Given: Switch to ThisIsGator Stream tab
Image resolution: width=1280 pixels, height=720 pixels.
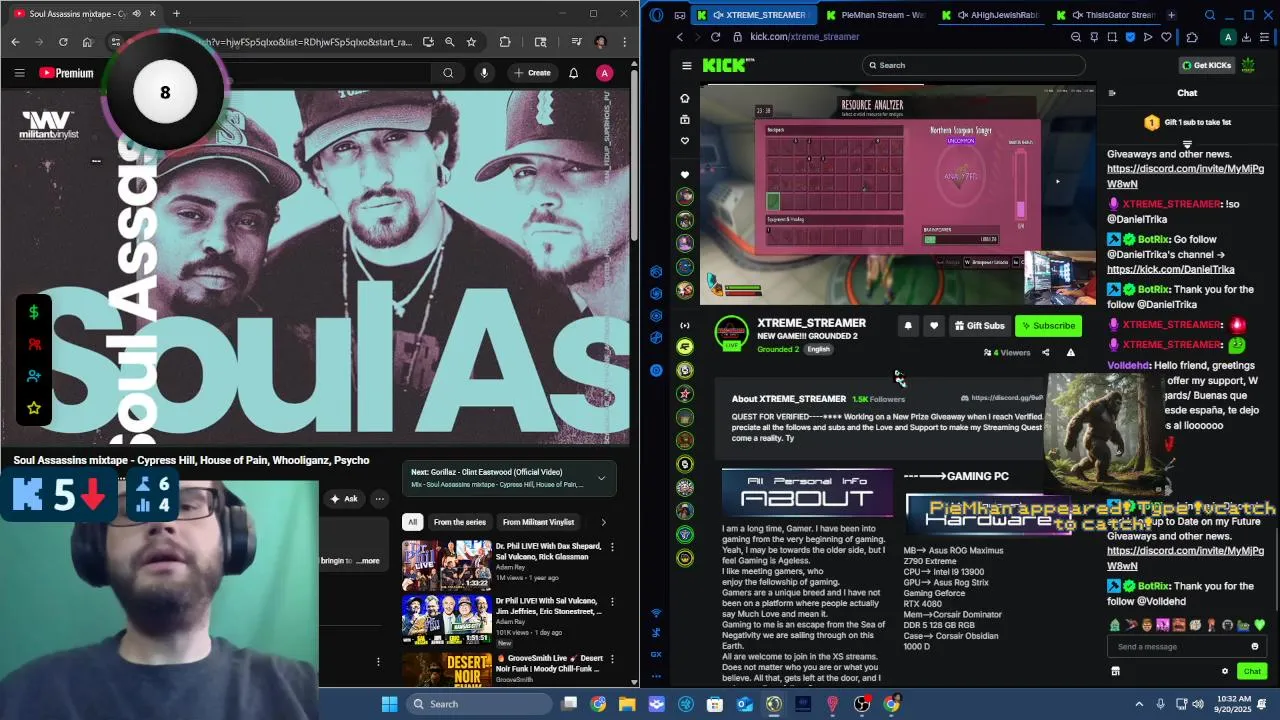Looking at the screenshot, I should coord(1108,15).
